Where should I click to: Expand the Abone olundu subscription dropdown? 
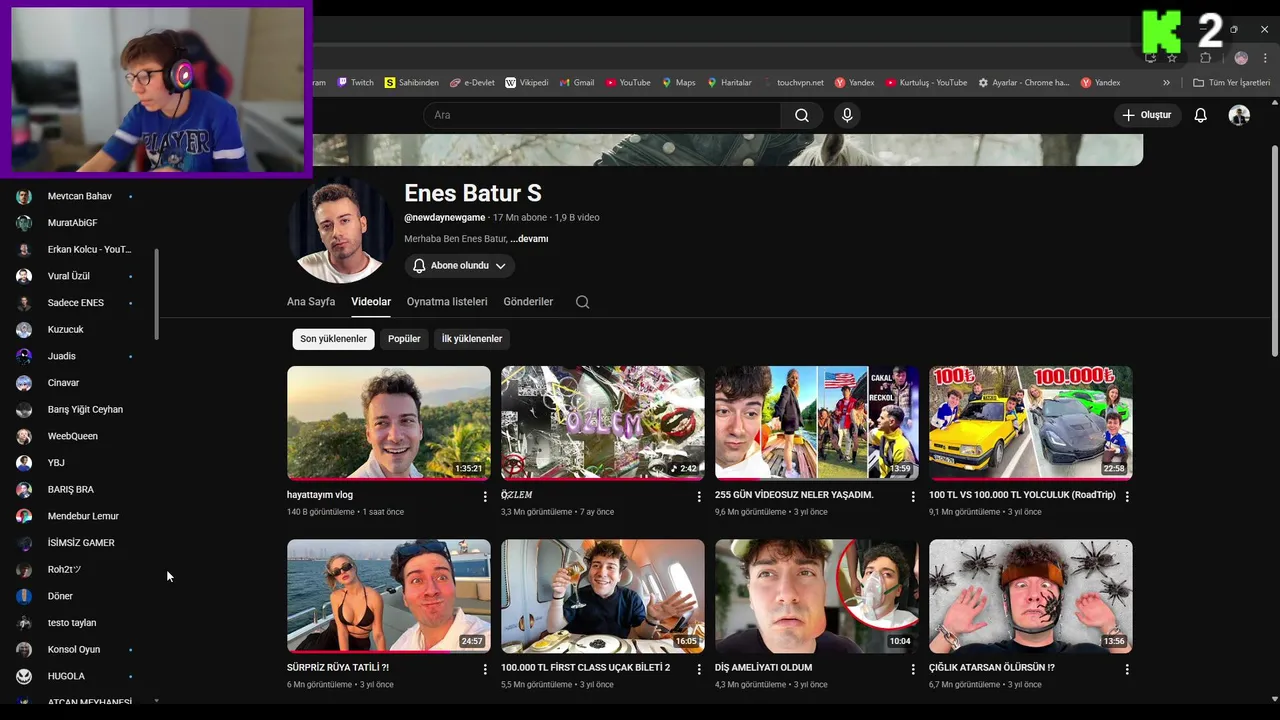tap(460, 266)
